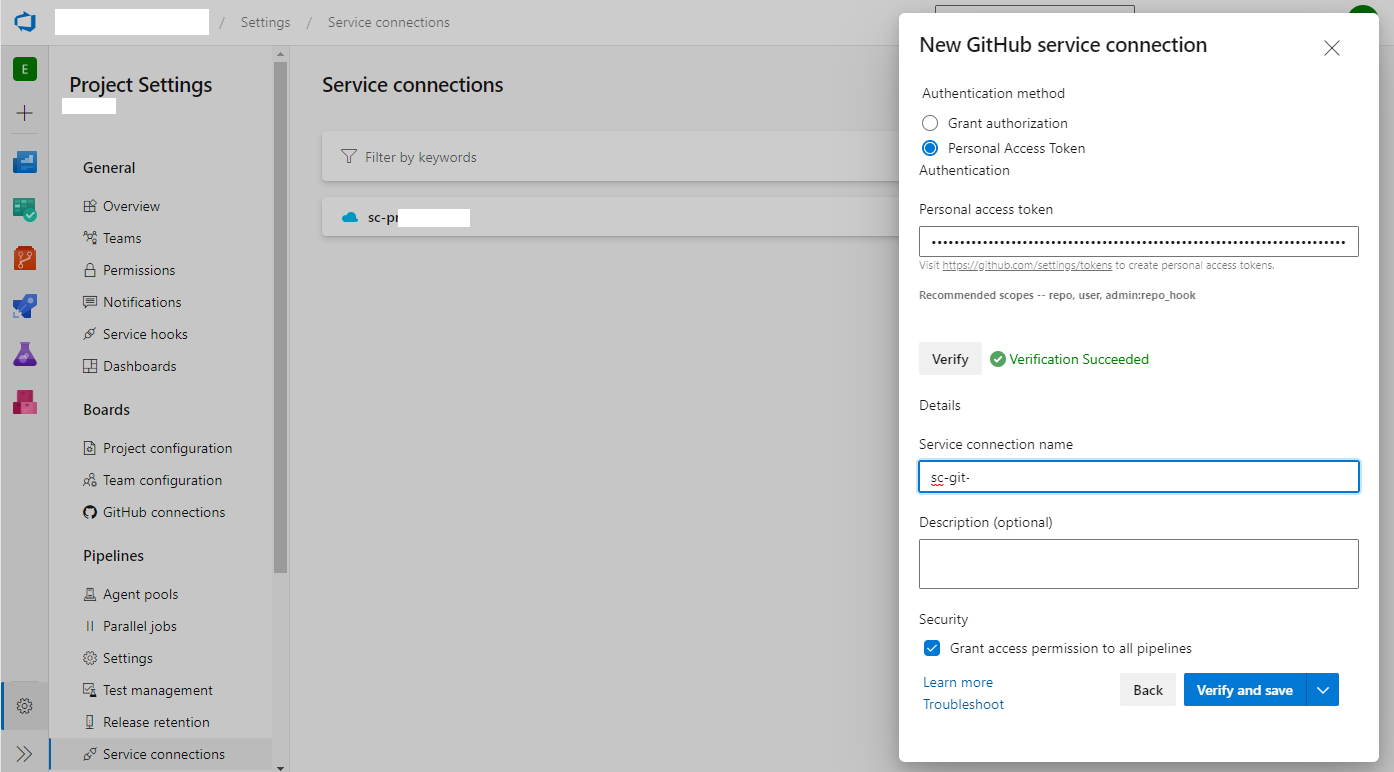Open the Test Plans flask icon

pos(25,353)
